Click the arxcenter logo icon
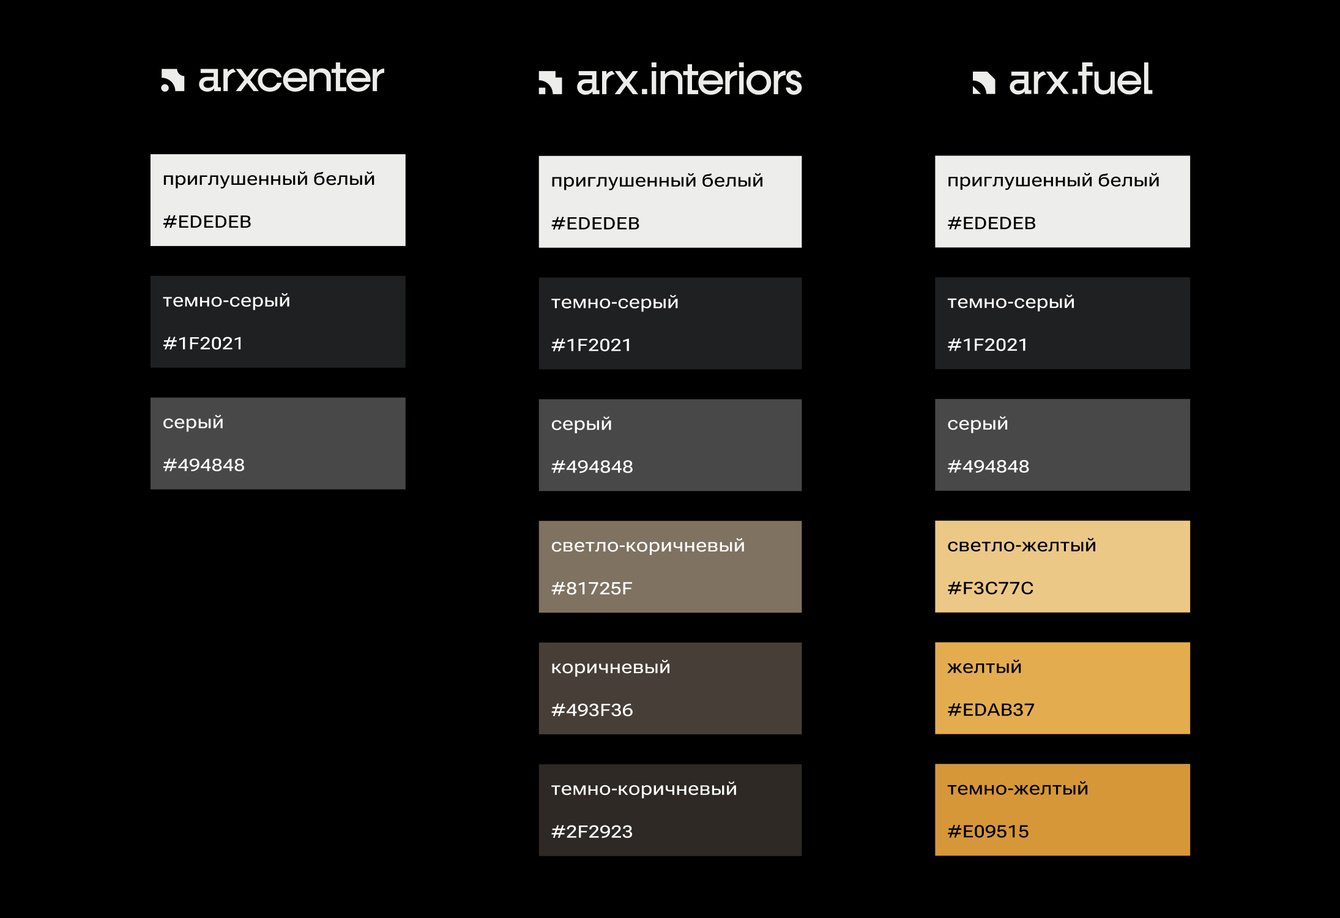The width and height of the screenshot is (1340, 918). (x=173, y=82)
